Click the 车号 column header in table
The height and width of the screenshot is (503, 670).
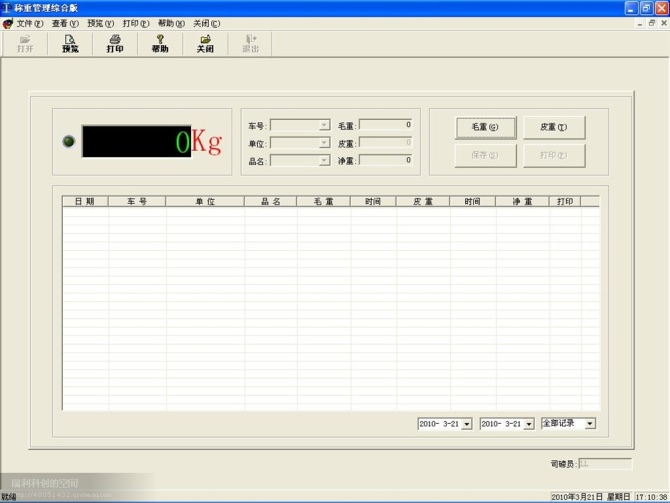coord(137,202)
